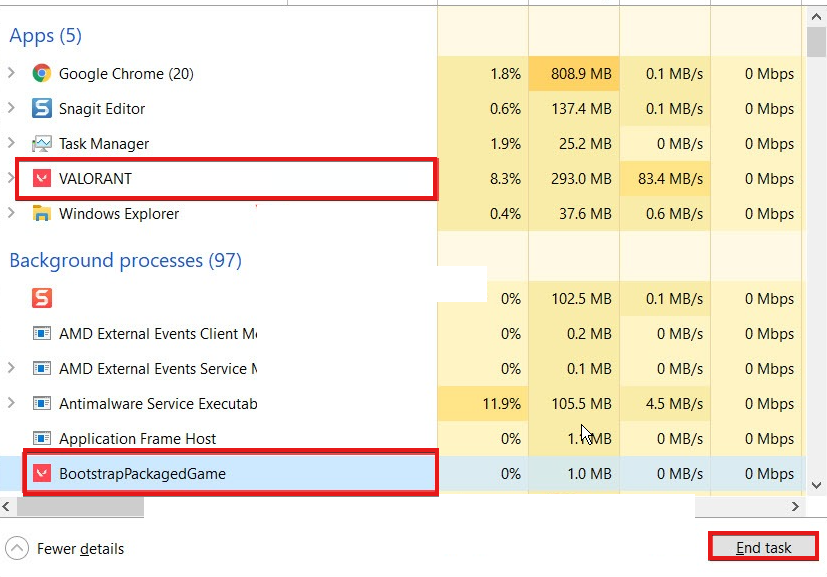Image resolution: width=827 pixels, height=577 pixels.
Task: Click the Antimalware Service Executable icon
Action: coord(42,403)
